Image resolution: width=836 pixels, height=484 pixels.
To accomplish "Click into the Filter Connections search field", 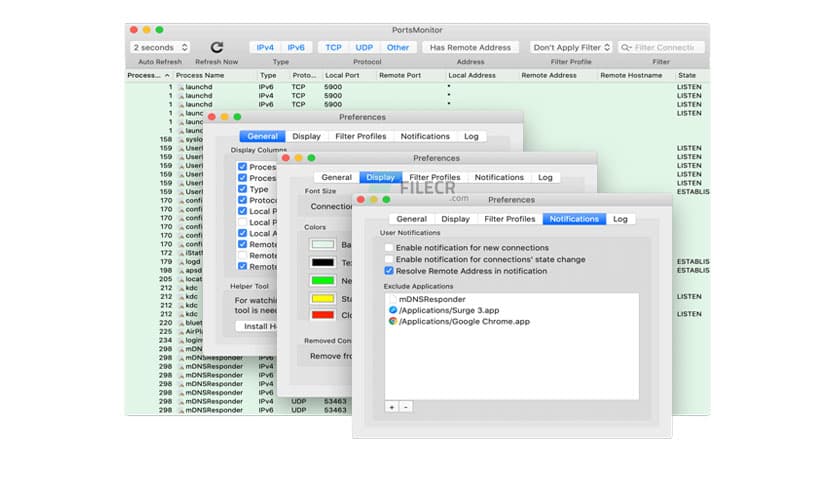I will point(661,47).
